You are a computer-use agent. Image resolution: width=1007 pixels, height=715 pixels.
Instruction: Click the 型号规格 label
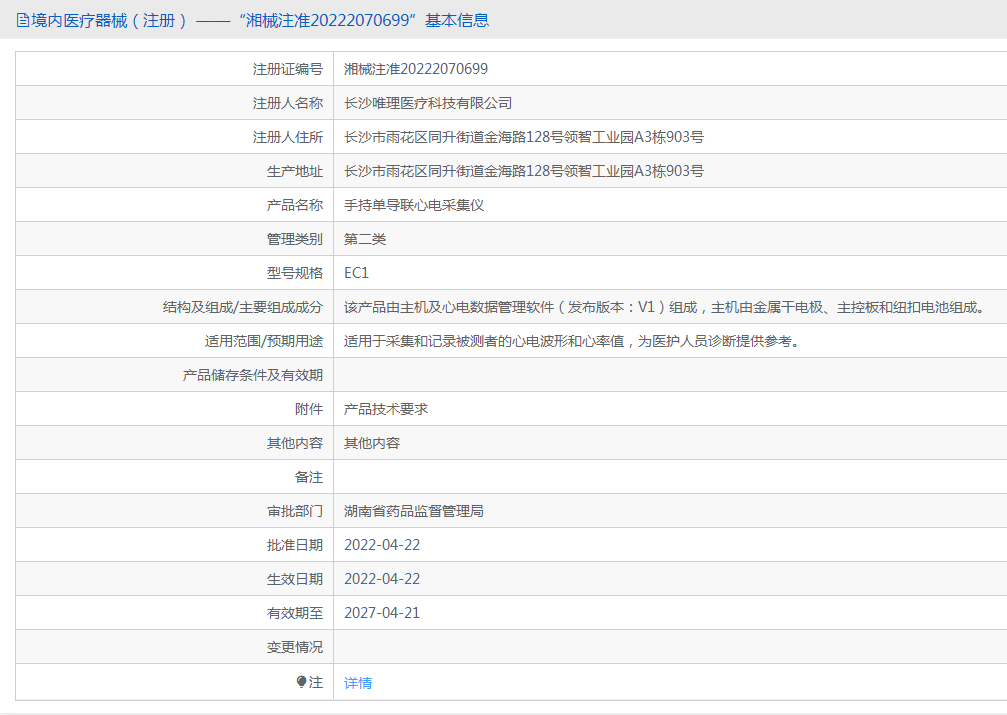[x=295, y=273]
